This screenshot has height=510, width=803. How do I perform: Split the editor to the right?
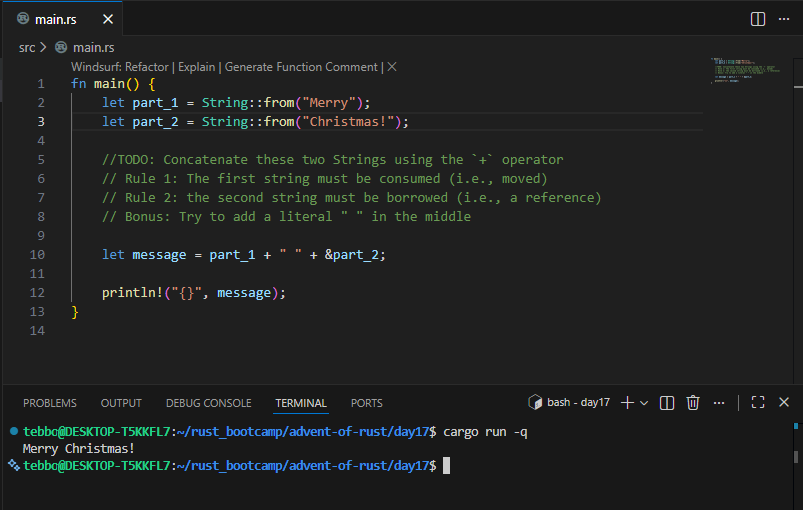click(x=757, y=19)
